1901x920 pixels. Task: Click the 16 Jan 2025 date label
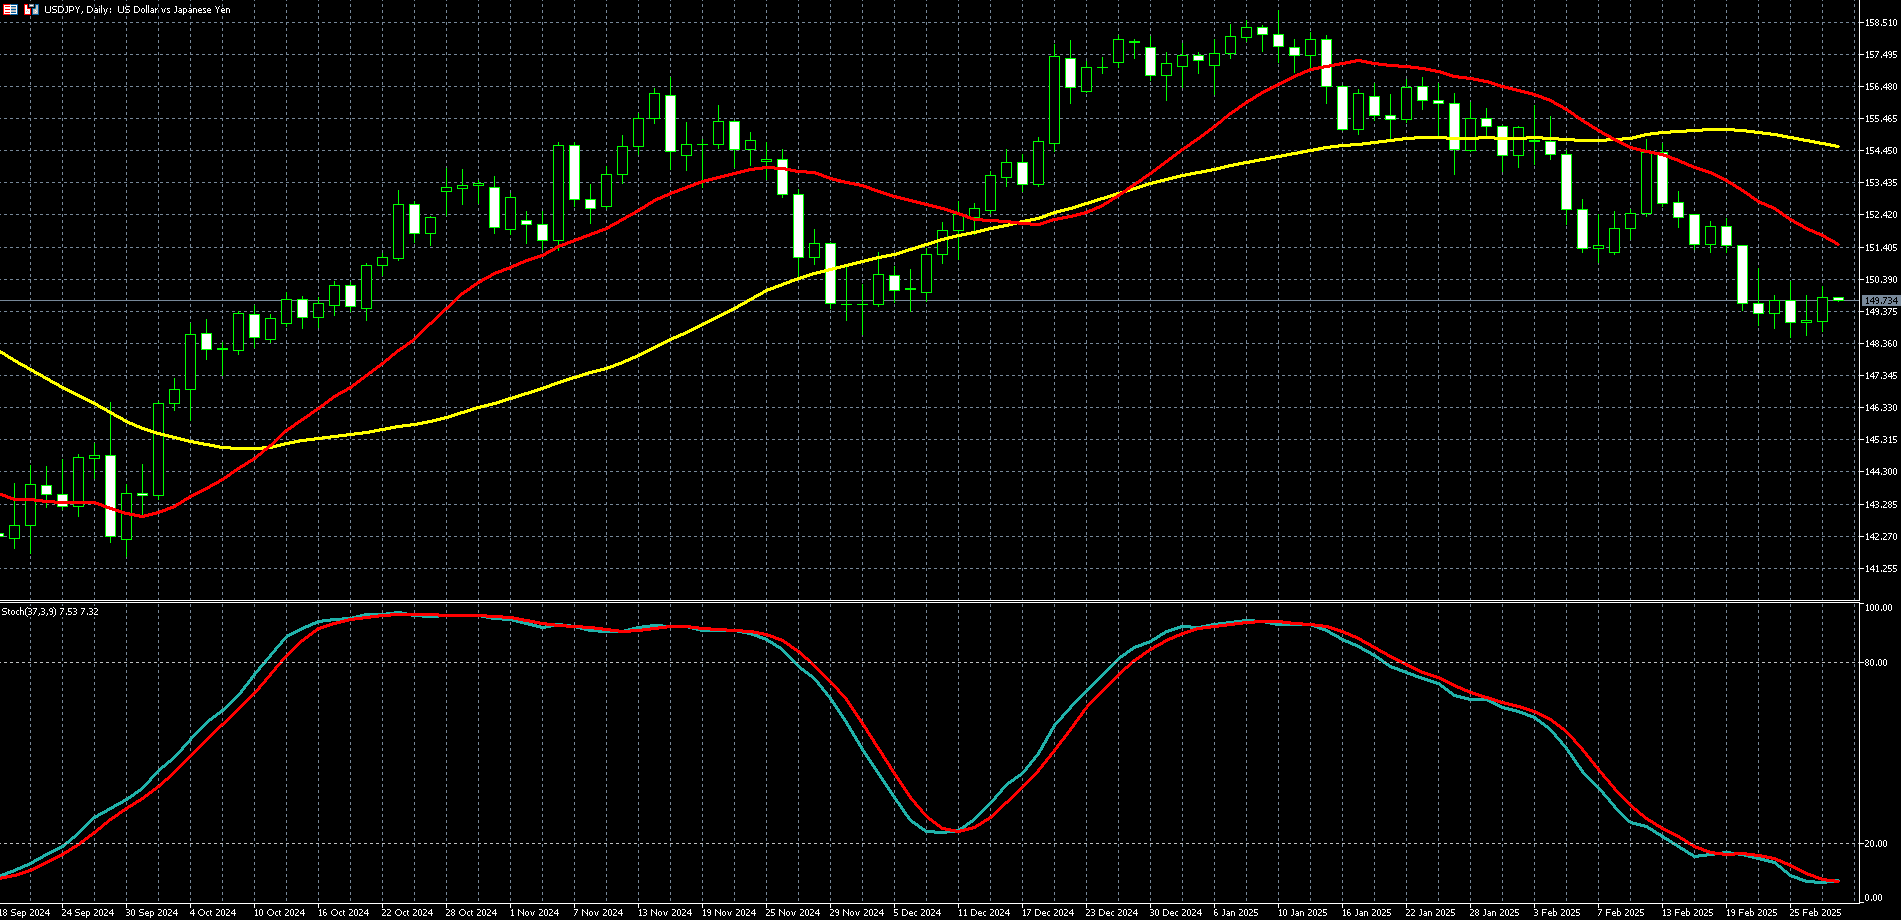pos(1367,913)
